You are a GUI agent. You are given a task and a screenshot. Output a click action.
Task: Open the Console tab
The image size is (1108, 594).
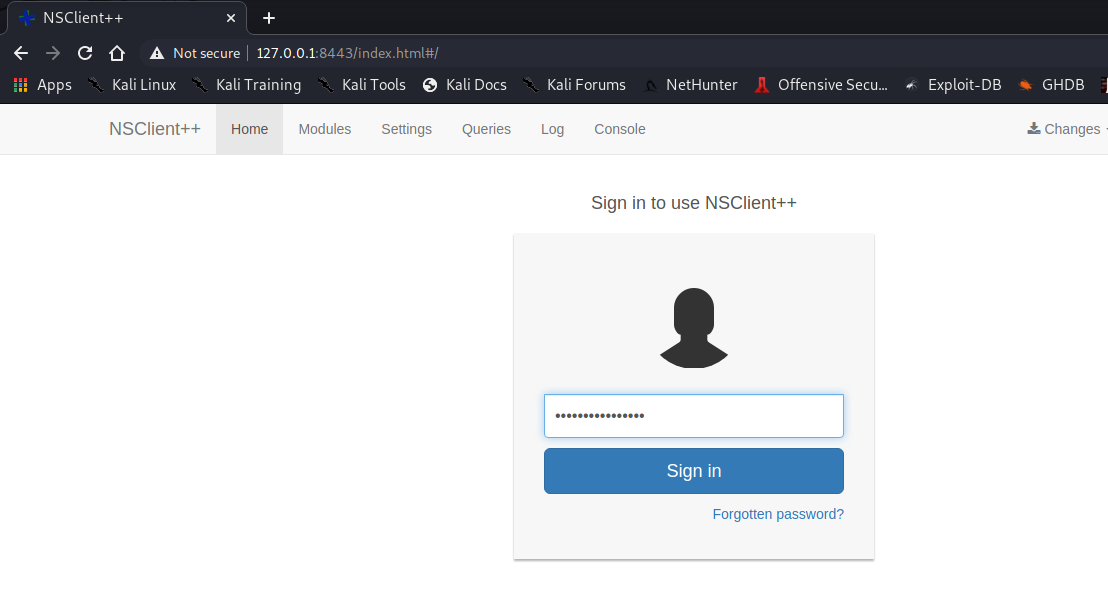coord(620,129)
